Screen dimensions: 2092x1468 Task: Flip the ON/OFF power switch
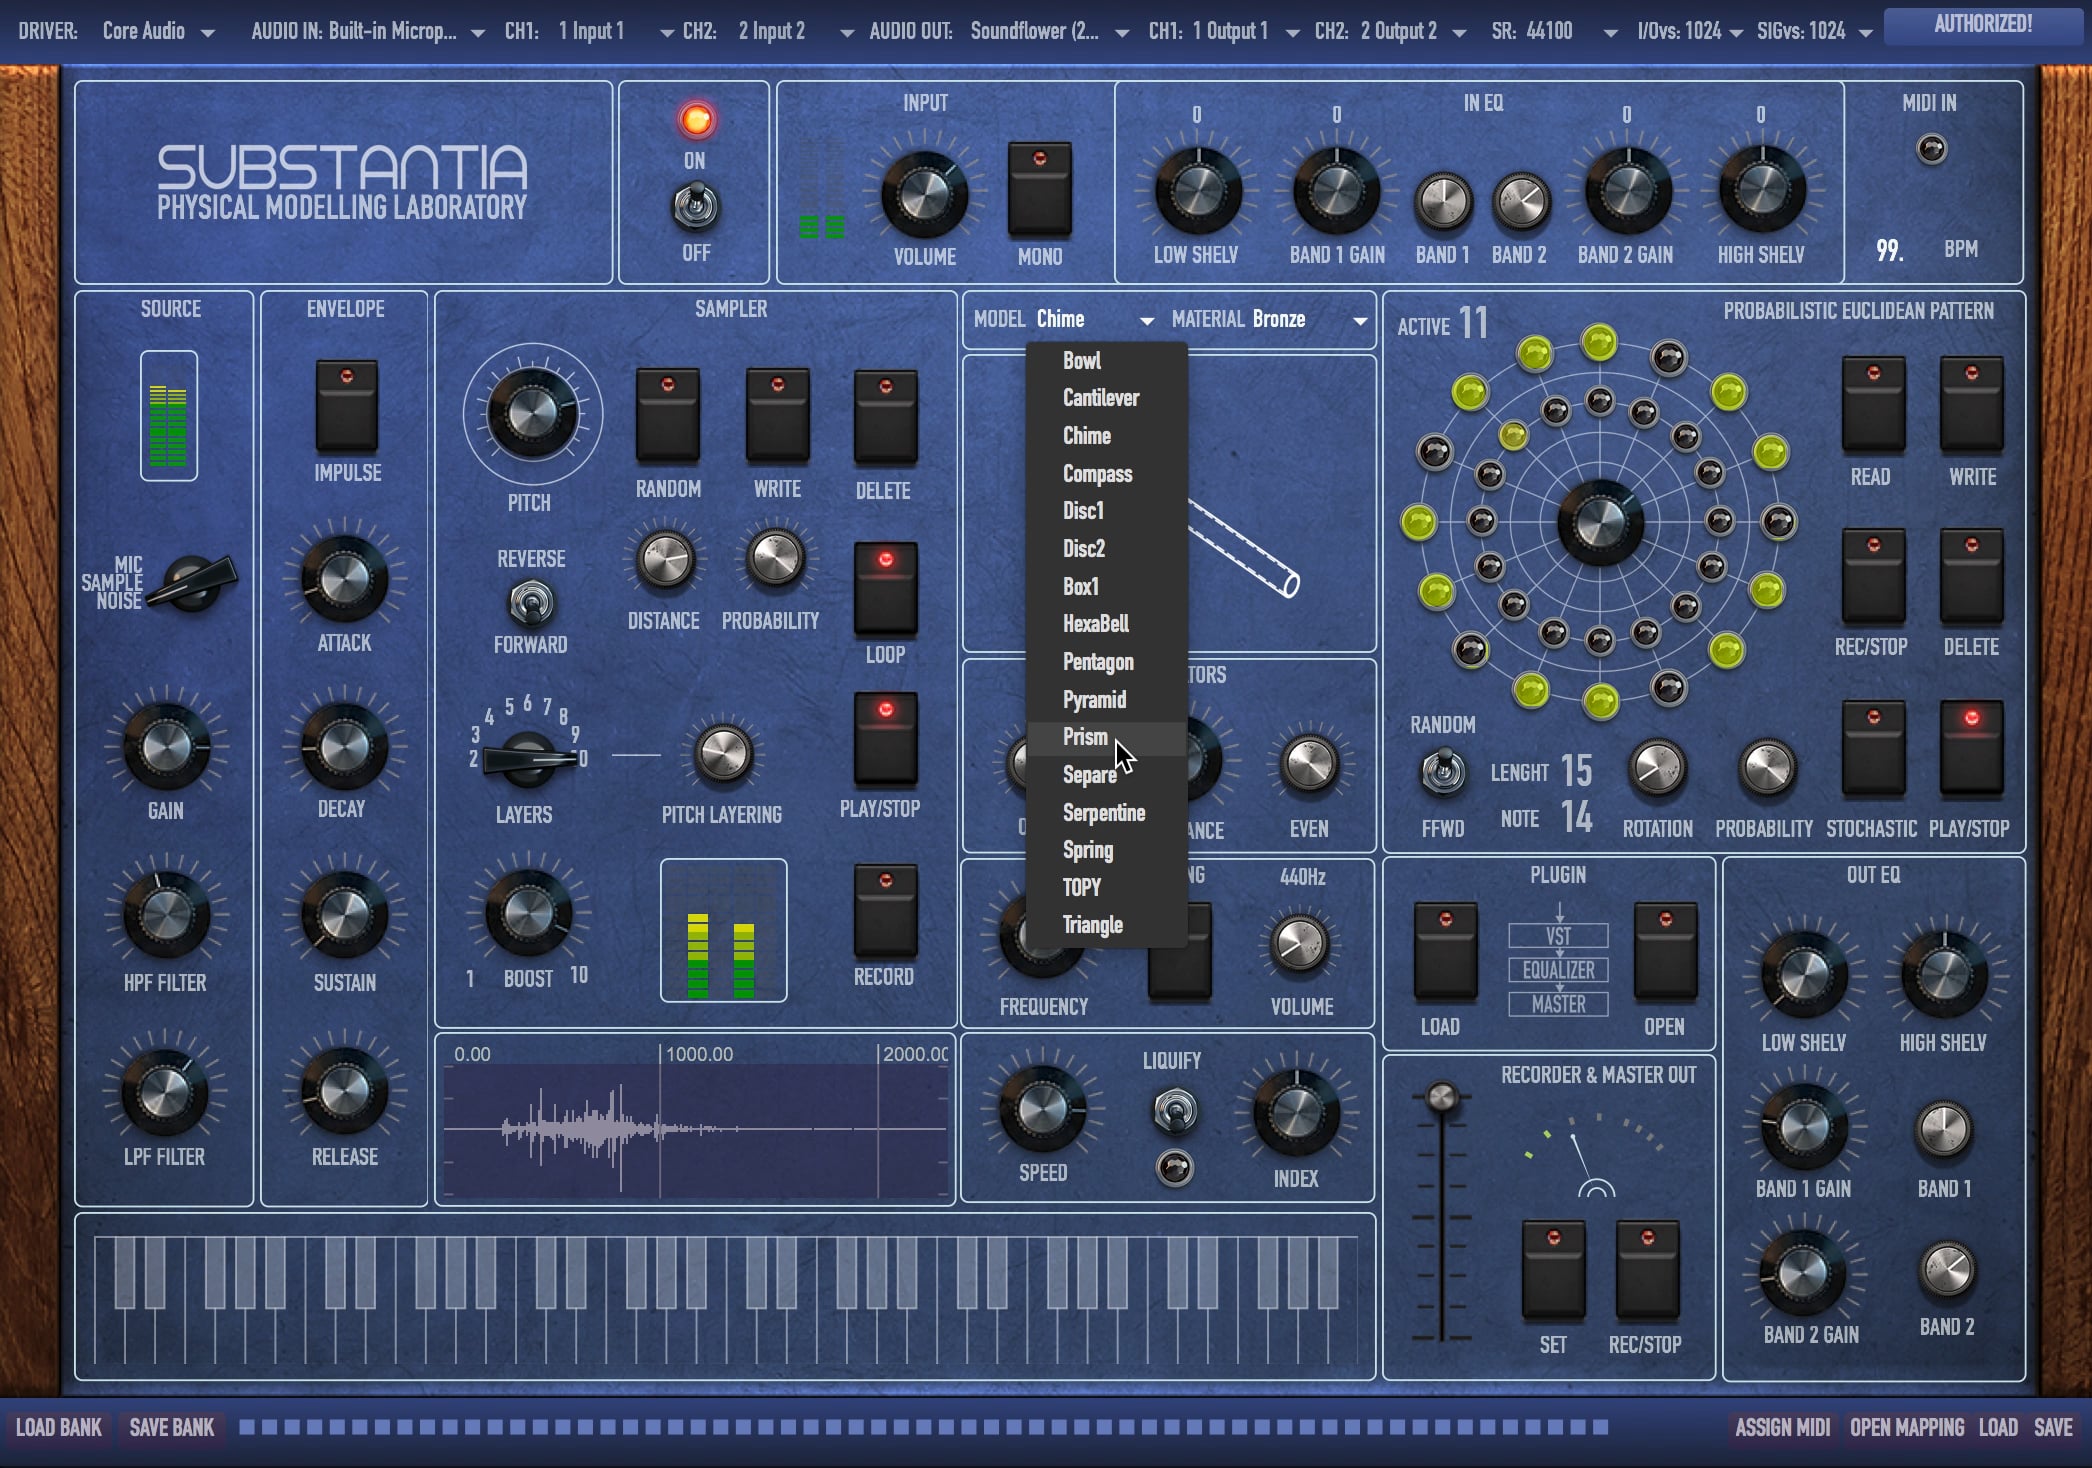[695, 206]
